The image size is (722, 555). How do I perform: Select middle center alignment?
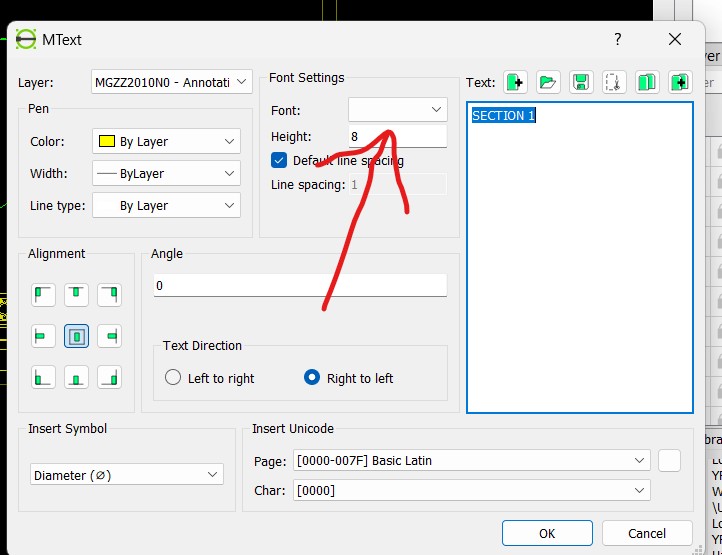(x=76, y=336)
